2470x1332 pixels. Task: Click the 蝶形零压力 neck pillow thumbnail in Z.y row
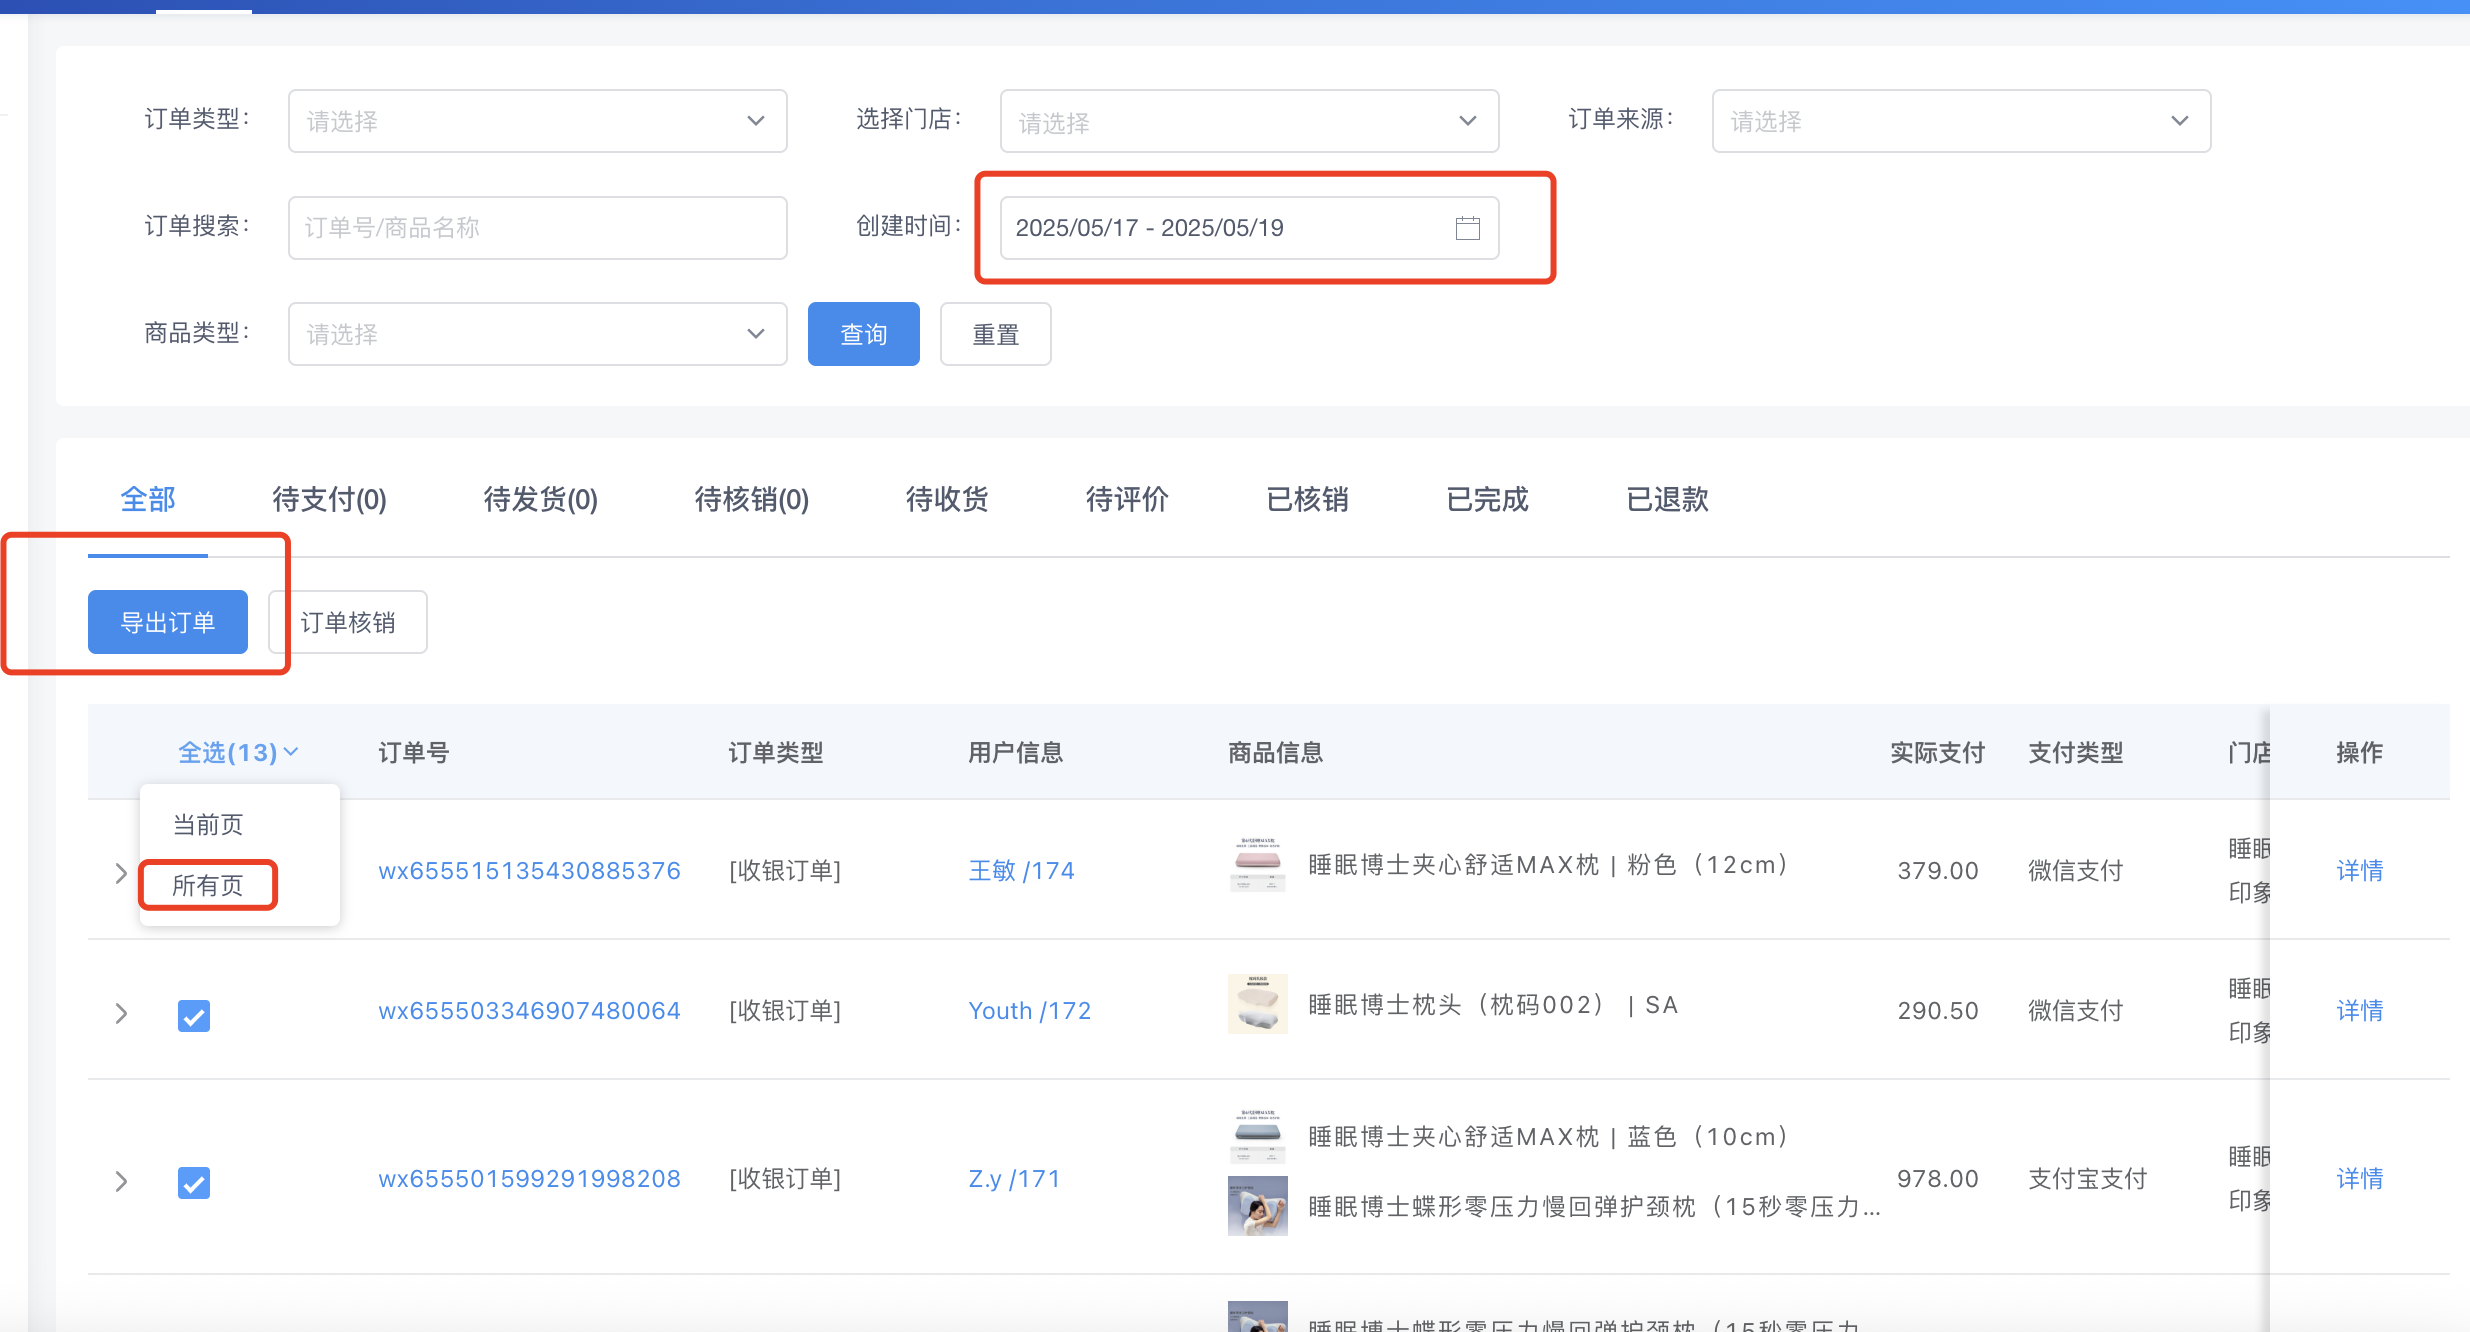pos(1257,1206)
